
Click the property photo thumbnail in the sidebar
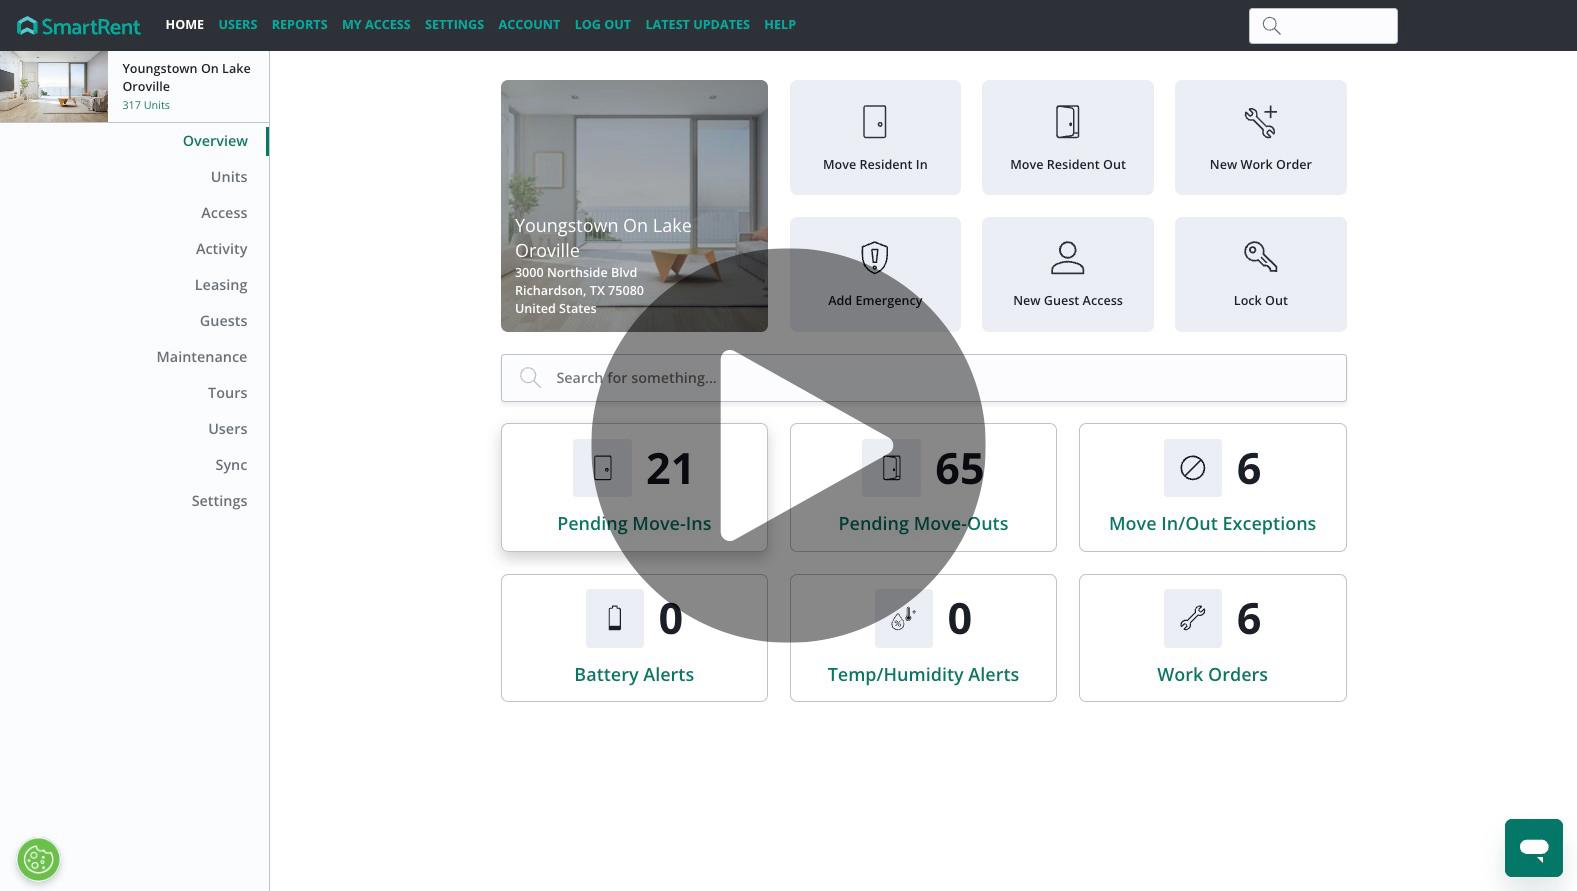click(54, 87)
